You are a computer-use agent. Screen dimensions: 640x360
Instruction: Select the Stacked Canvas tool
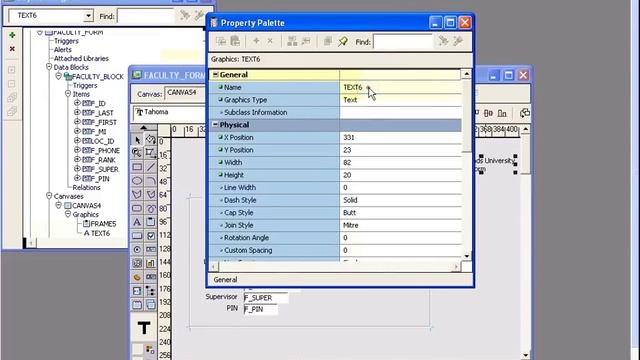click(x=151, y=304)
